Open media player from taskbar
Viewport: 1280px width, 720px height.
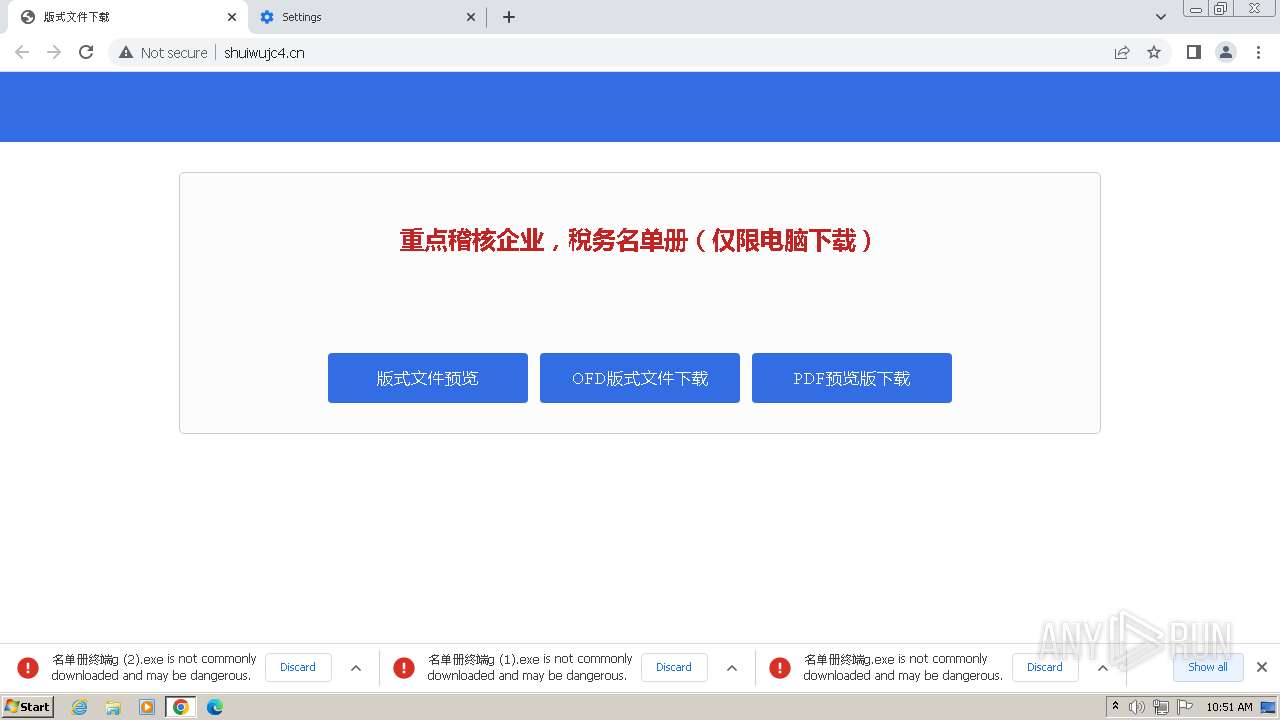pos(147,707)
